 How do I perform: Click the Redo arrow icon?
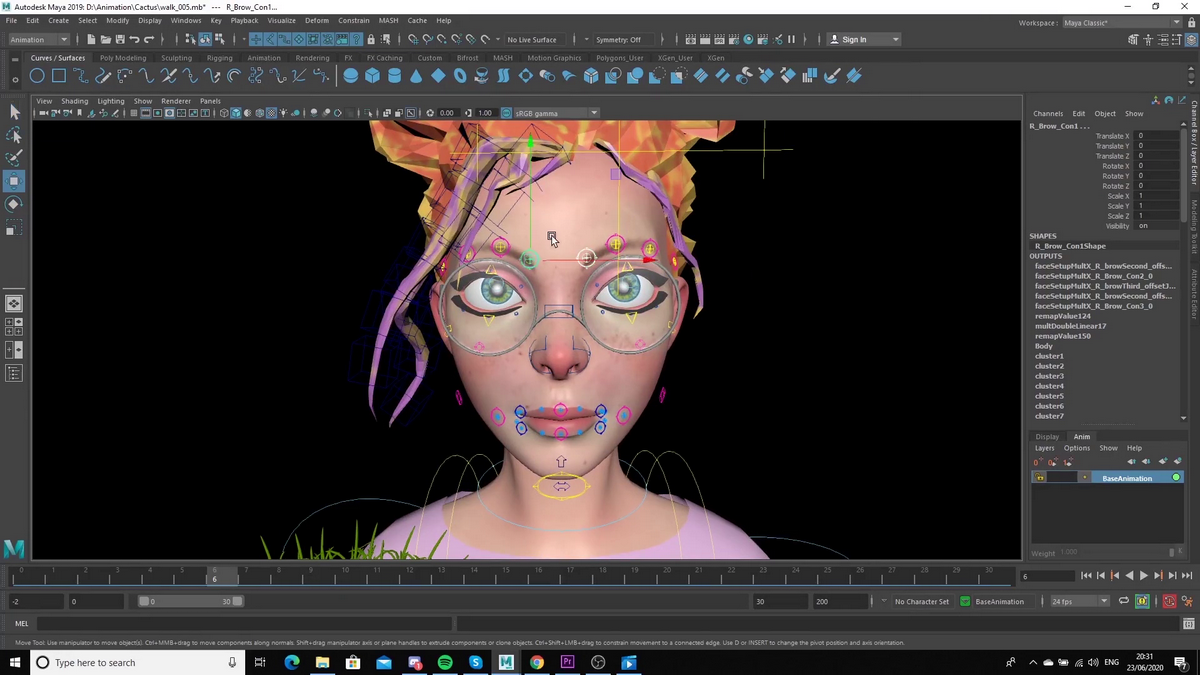(149, 40)
